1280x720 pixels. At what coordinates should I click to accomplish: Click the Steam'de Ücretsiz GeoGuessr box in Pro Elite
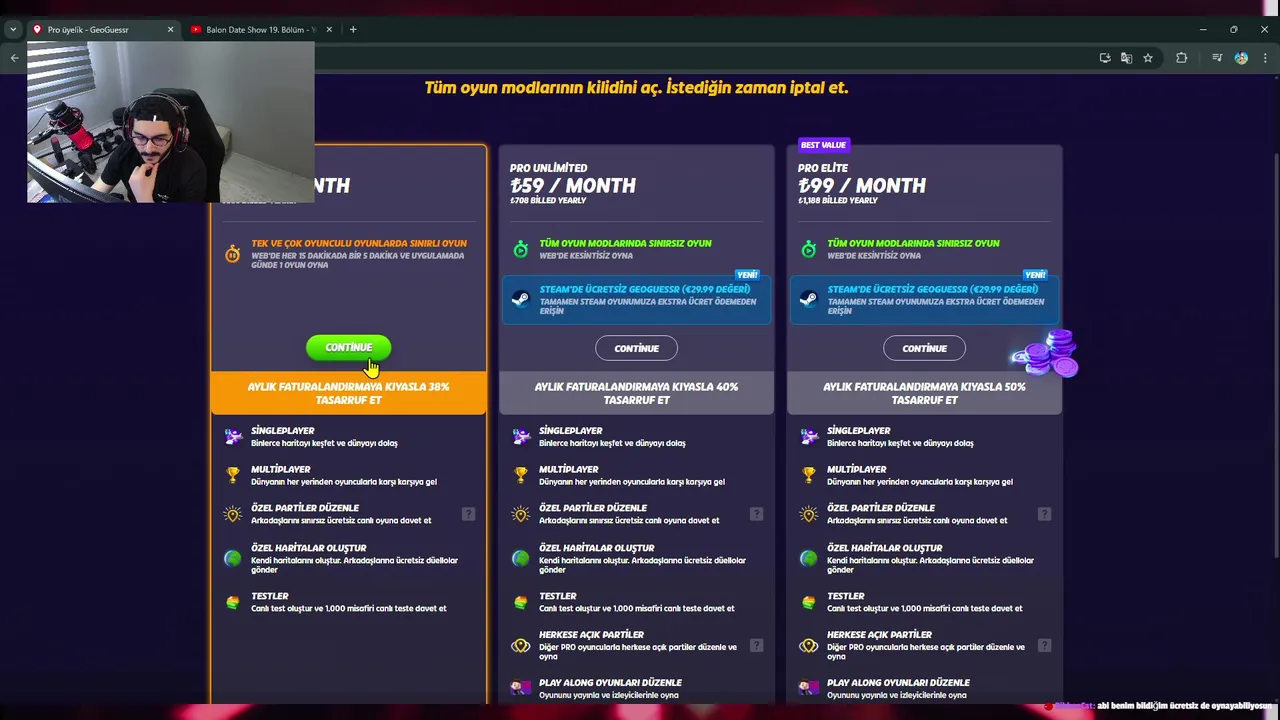pyautogui.click(x=925, y=300)
